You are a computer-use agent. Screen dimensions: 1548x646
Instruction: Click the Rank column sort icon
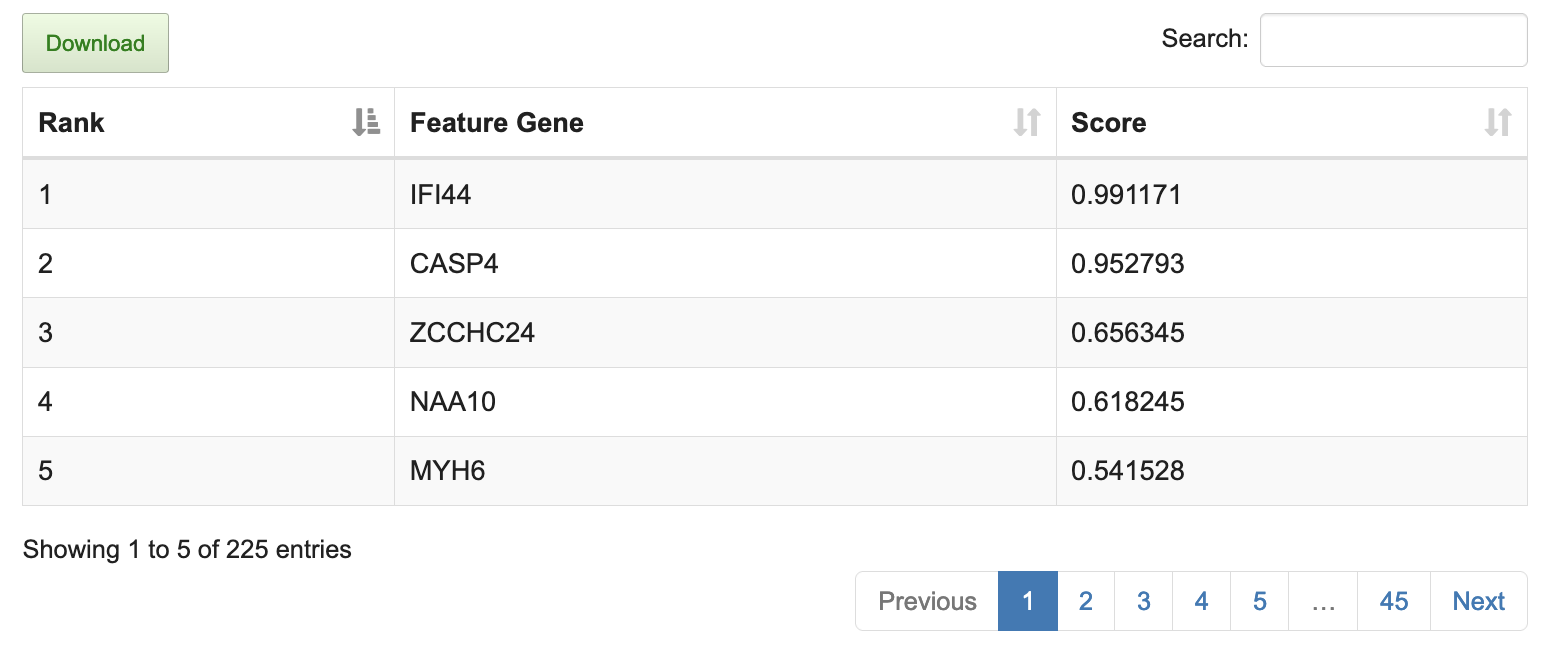367,122
